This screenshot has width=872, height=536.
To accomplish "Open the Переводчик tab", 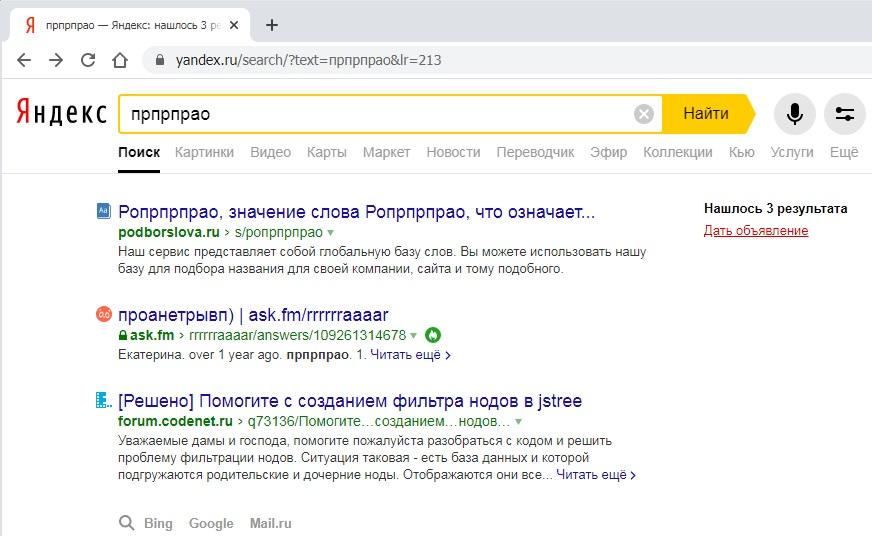I will 535,152.
